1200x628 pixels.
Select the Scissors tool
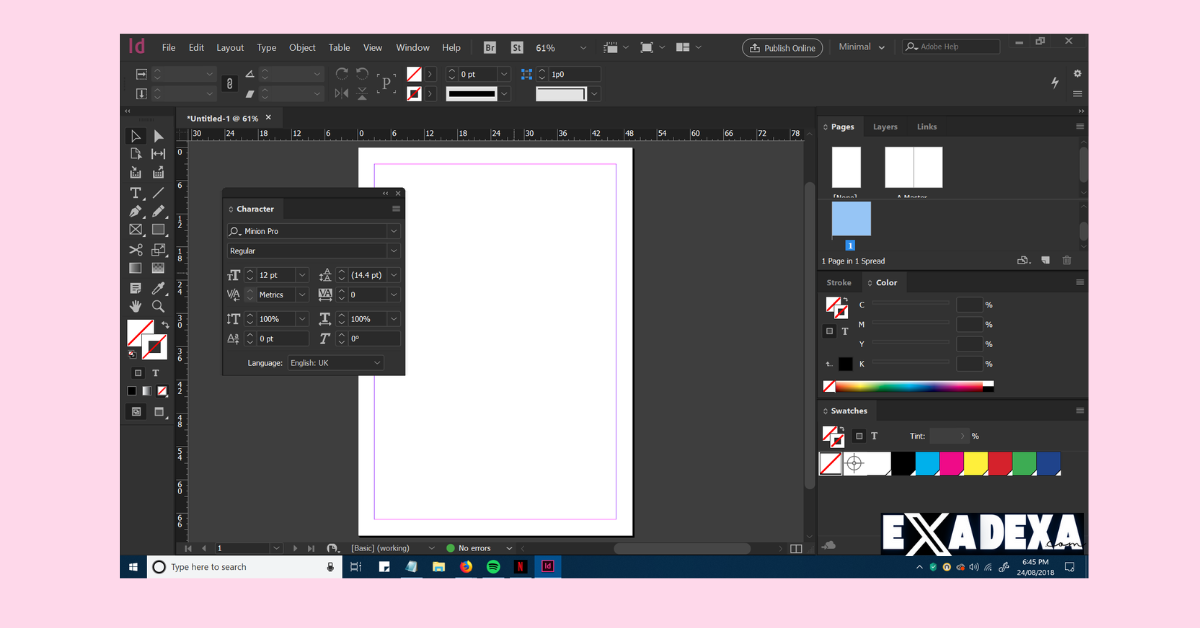pyautogui.click(x=135, y=249)
